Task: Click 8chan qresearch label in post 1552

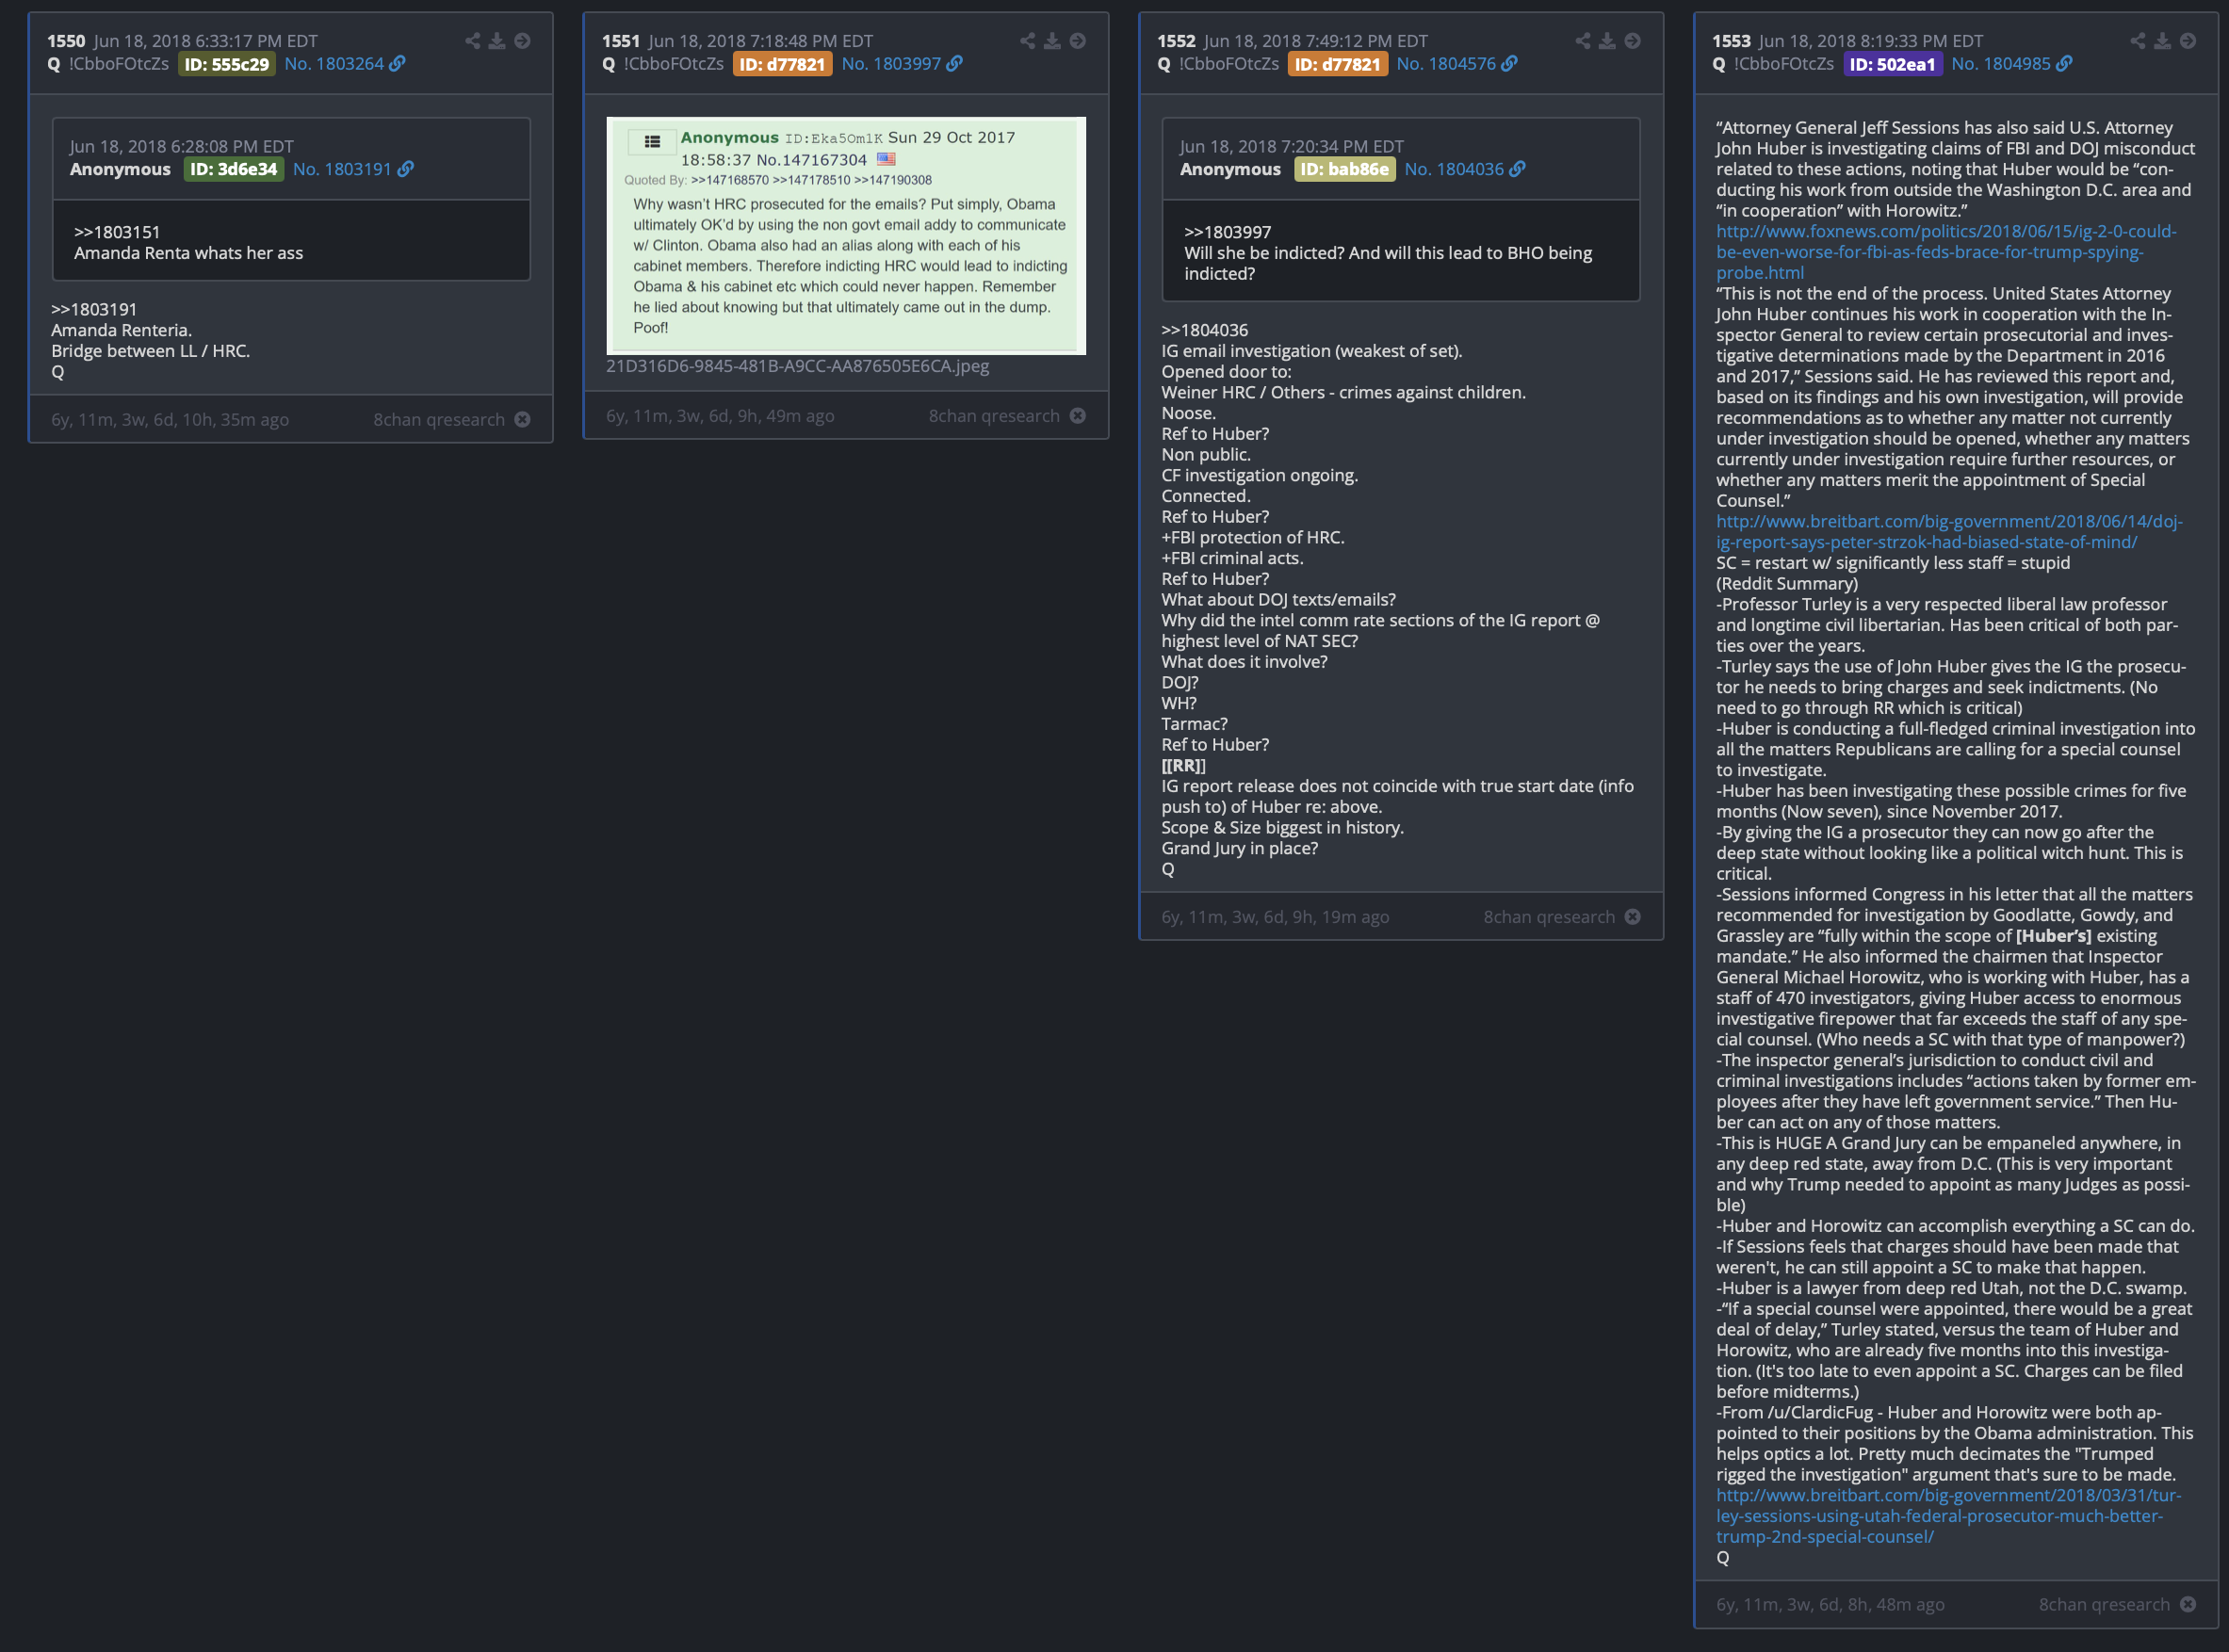Action: coord(1549,916)
